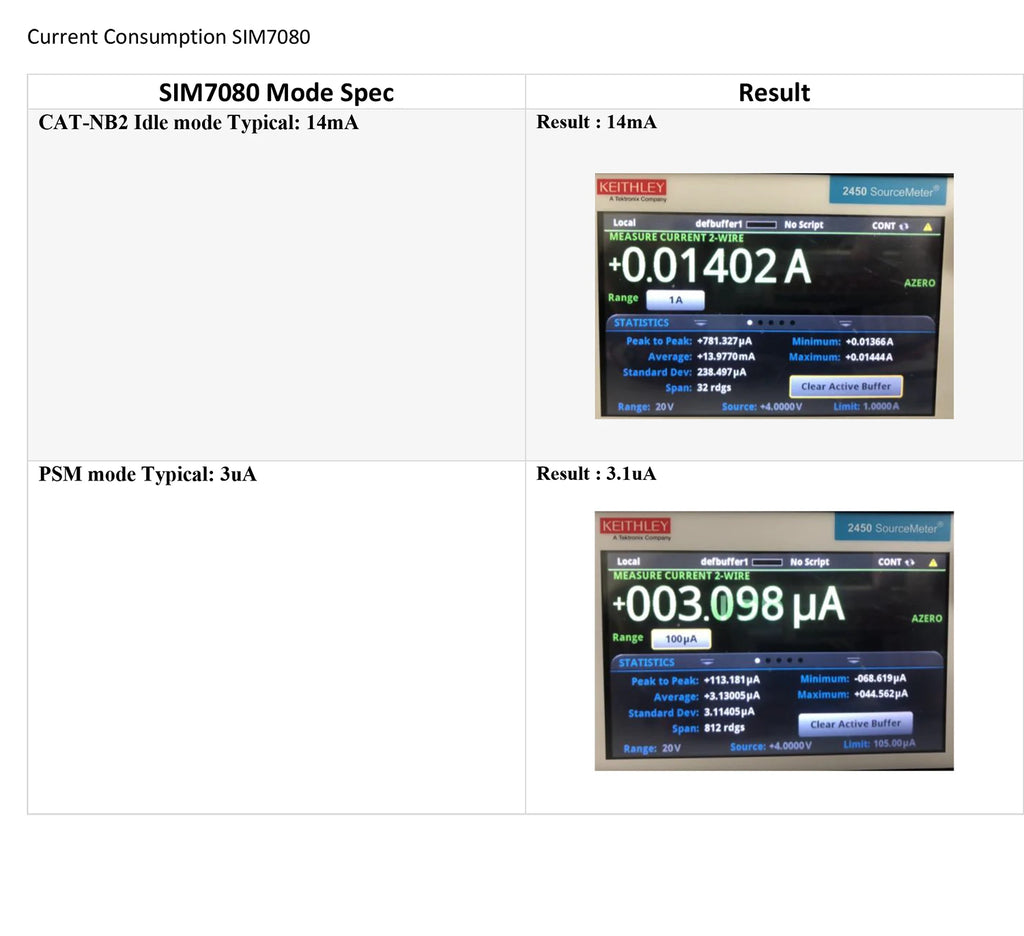
Task: Toggle the AZERO indicator on the 003.098 µA screen
Action: 927,618
